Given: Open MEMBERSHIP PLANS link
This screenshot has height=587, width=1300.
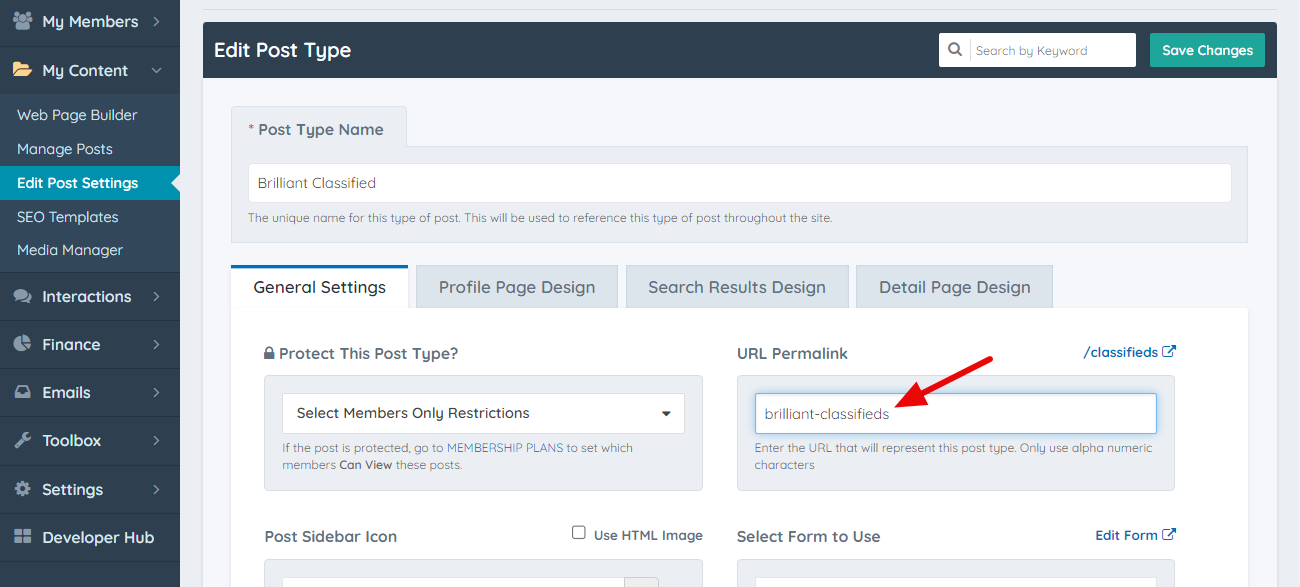Looking at the screenshot, I should pos(505,448).
